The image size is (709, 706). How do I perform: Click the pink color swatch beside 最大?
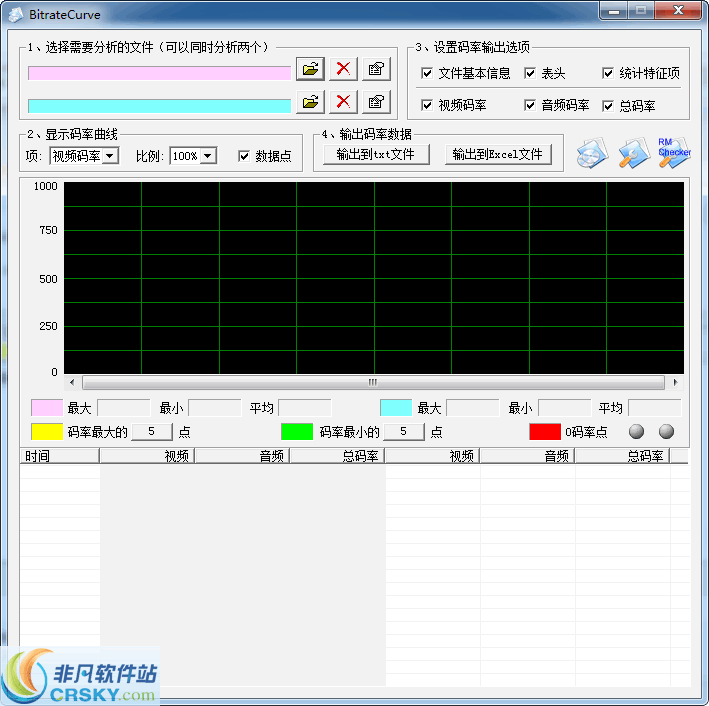(x=47, y=407)
